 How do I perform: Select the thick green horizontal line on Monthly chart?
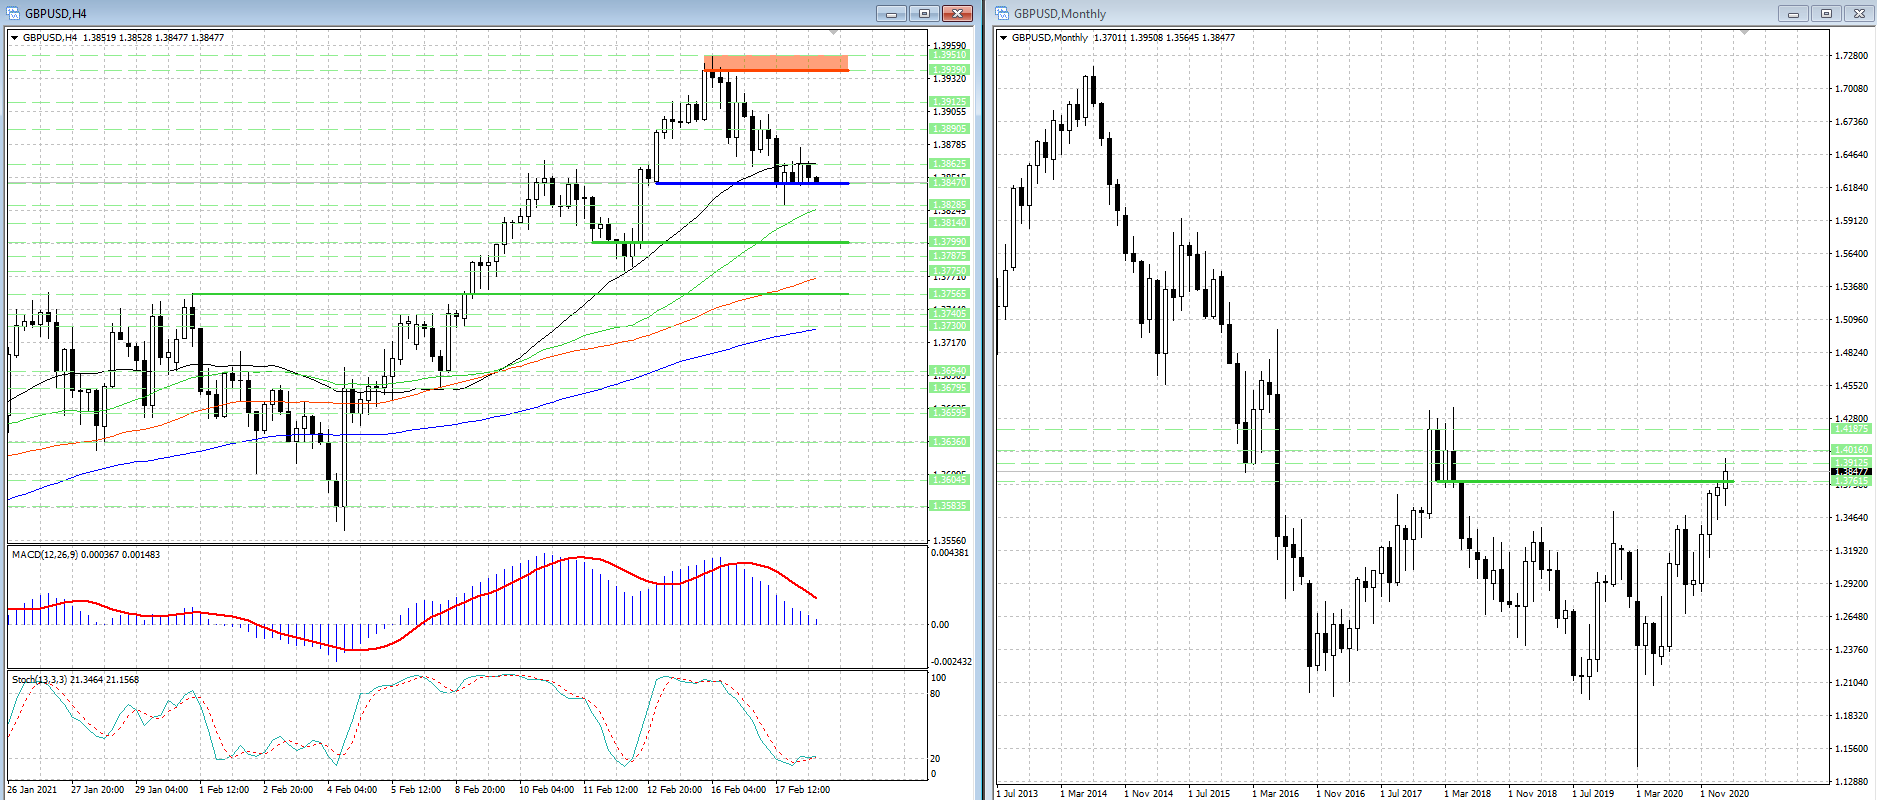click(x=1584, y=482)
